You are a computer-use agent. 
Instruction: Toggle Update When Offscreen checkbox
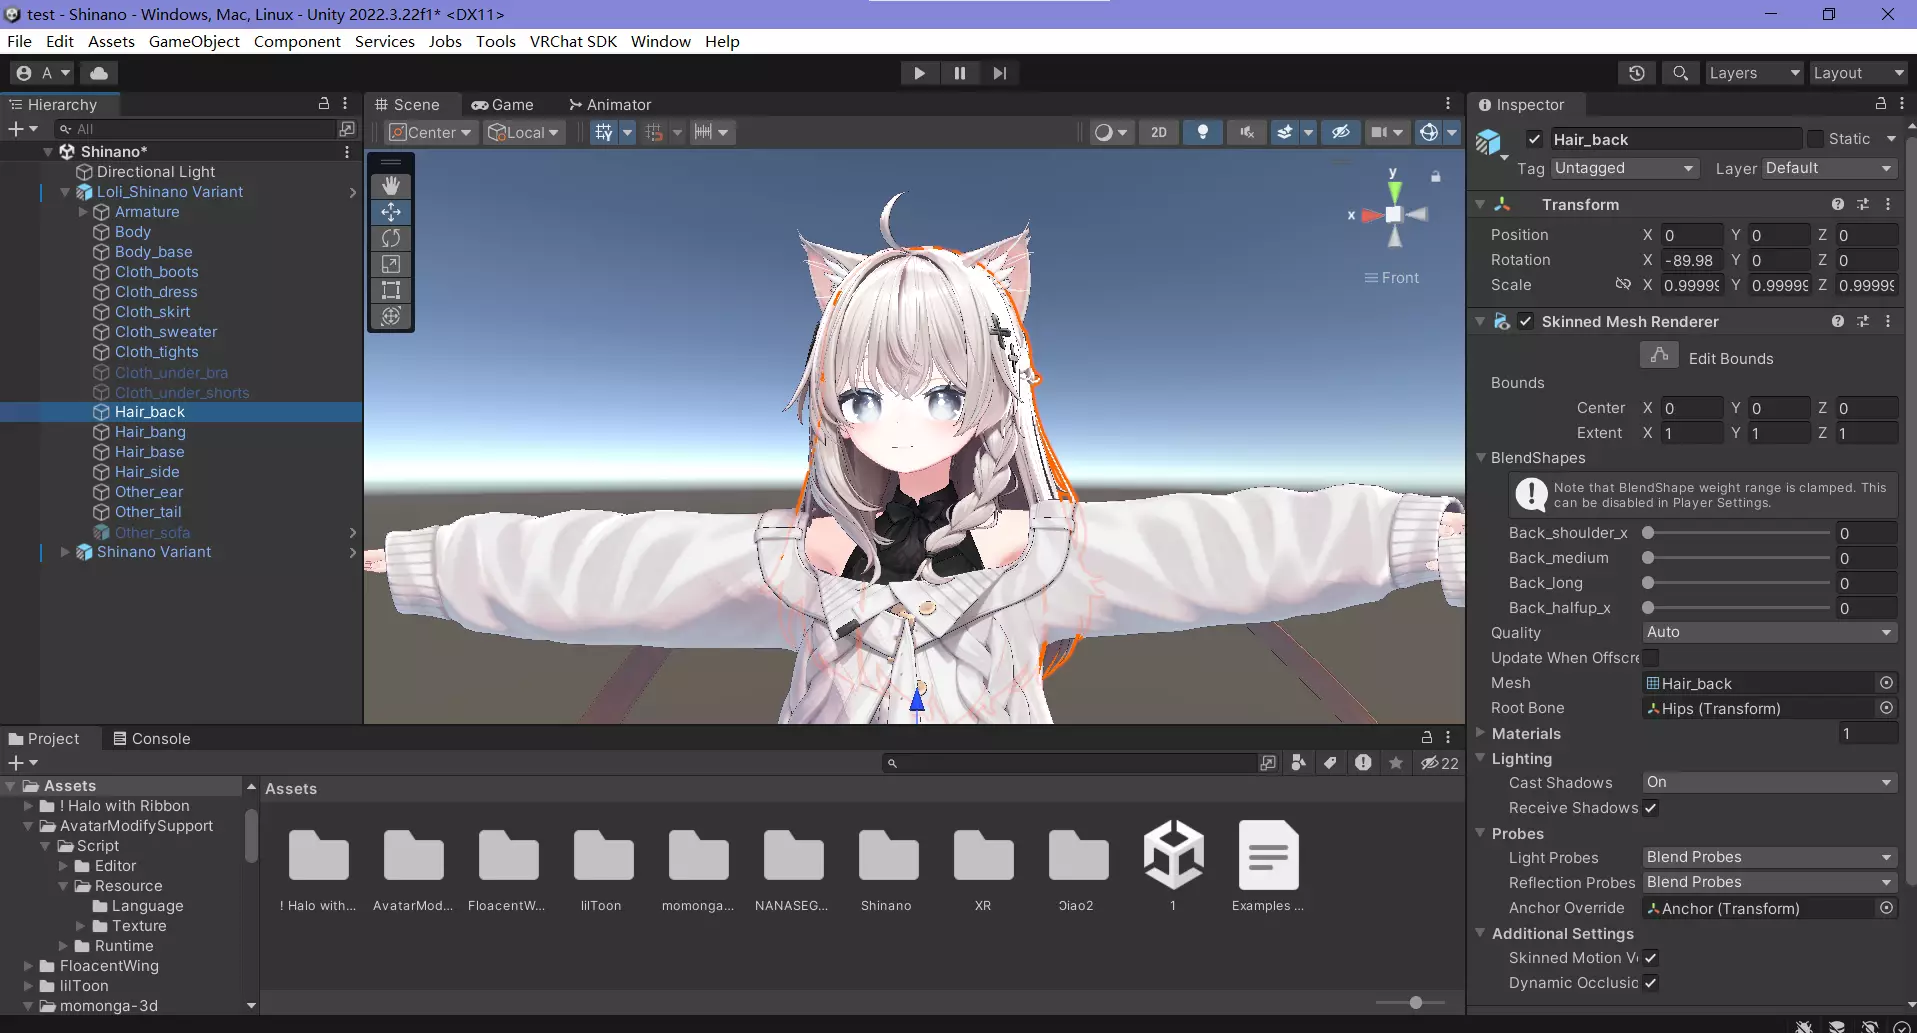[x=1650, y=658]
